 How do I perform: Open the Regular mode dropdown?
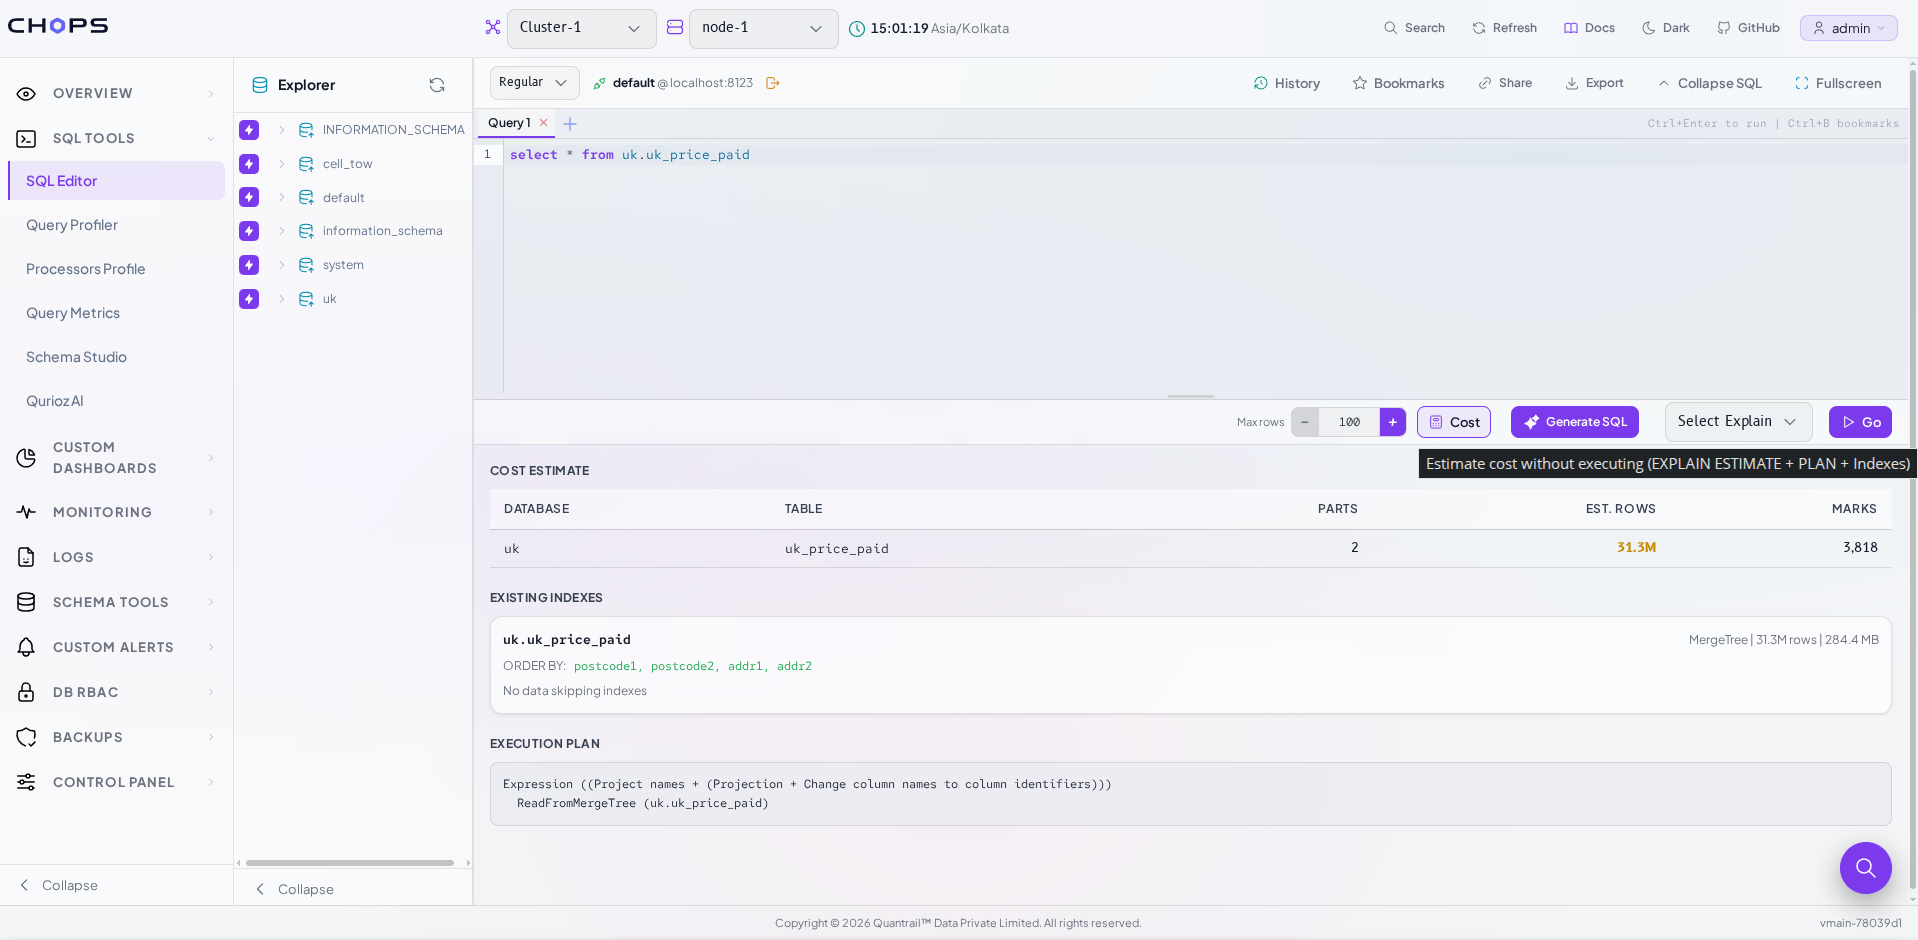(x=535, y=83)
